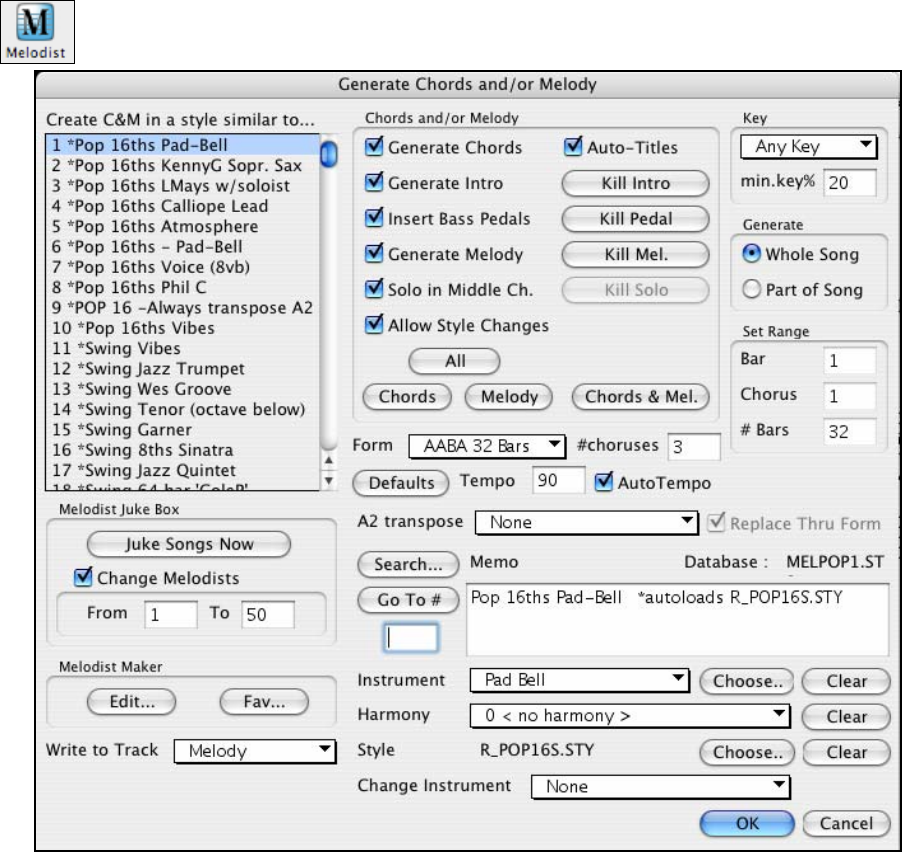
Task: Click the Set Range Bar field
Action: pyautogui.click(x=850, y=361)
